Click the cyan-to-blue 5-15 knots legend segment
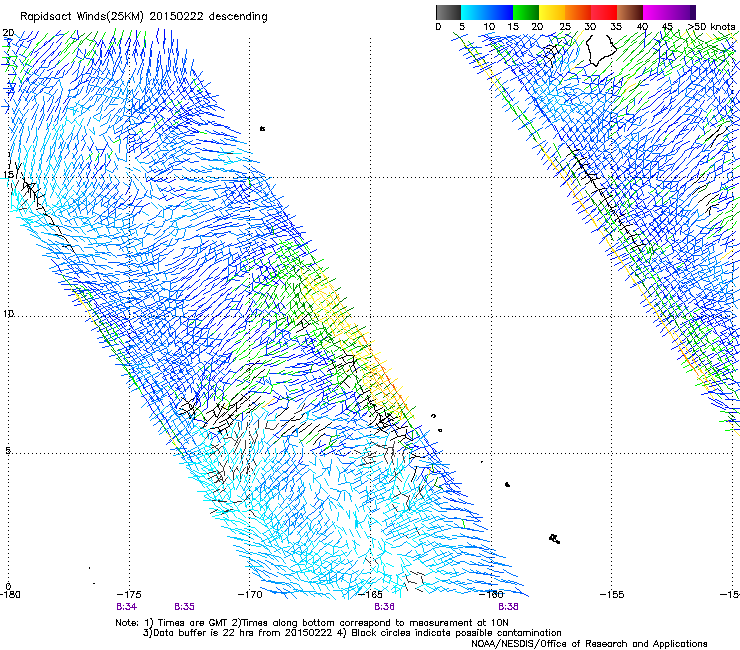Image resolution: width=740 pixels, height=650 pixels. click(487, 12)
